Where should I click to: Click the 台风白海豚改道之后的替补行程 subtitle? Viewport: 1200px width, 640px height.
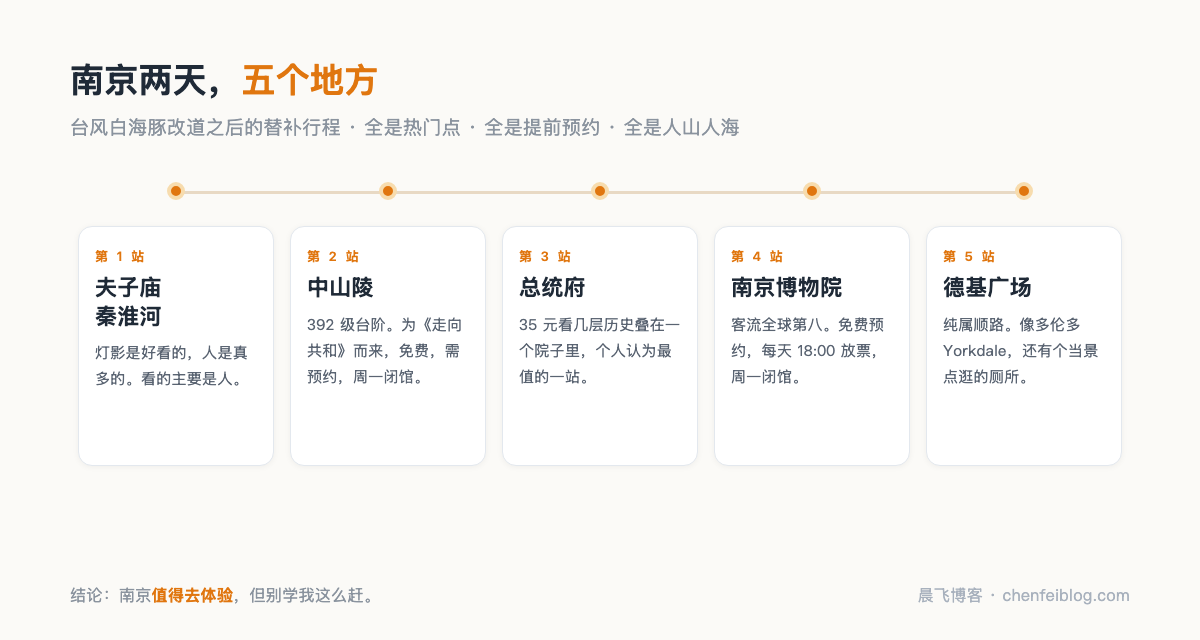pos(206,128)
